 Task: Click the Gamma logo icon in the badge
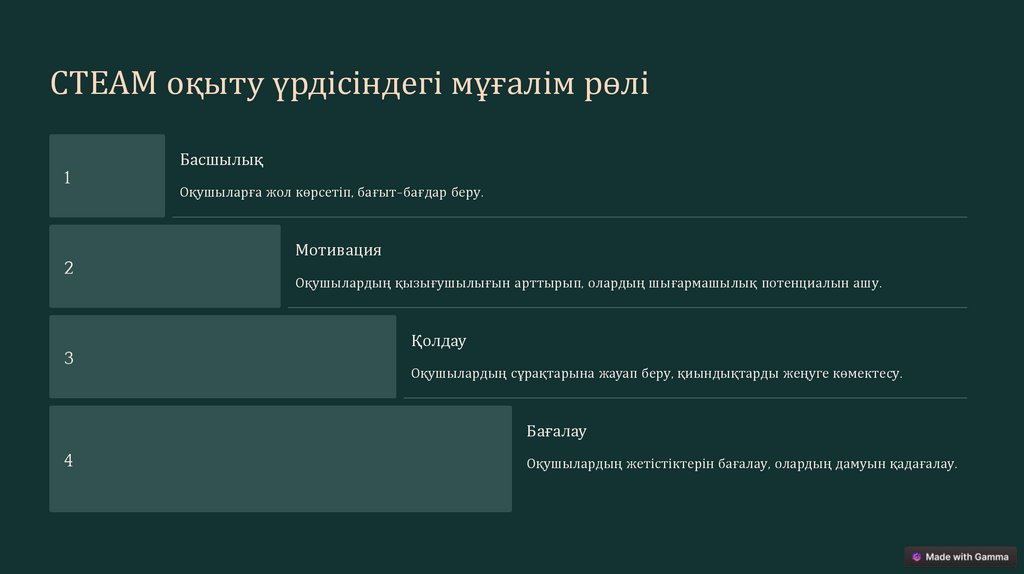[x=916, y=557]
